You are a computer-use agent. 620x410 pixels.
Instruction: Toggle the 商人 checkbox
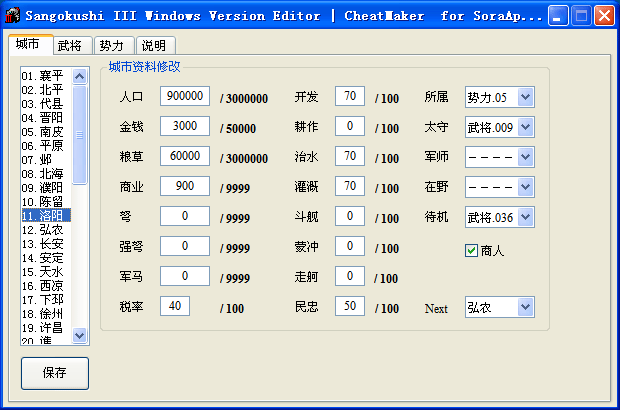coord(472,251)
